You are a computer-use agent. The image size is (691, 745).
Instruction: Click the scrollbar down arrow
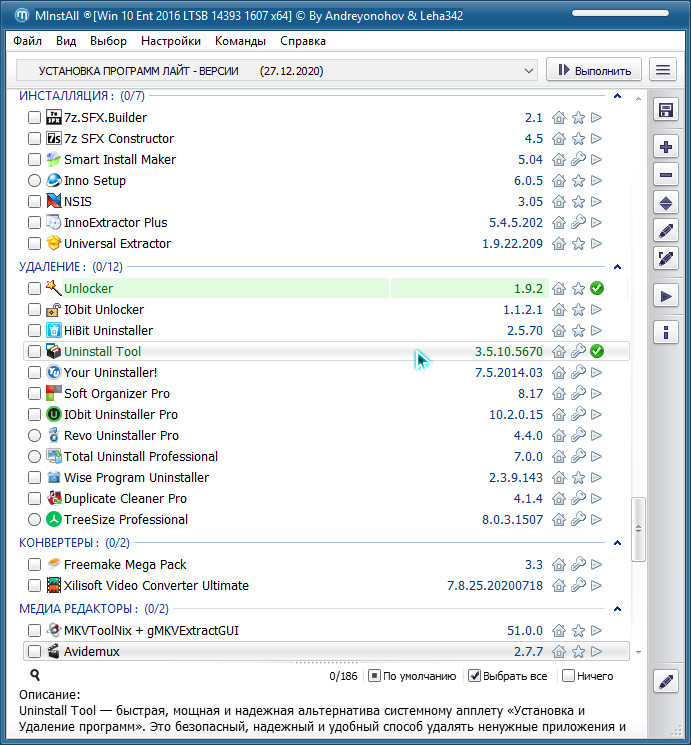(638, 652)
